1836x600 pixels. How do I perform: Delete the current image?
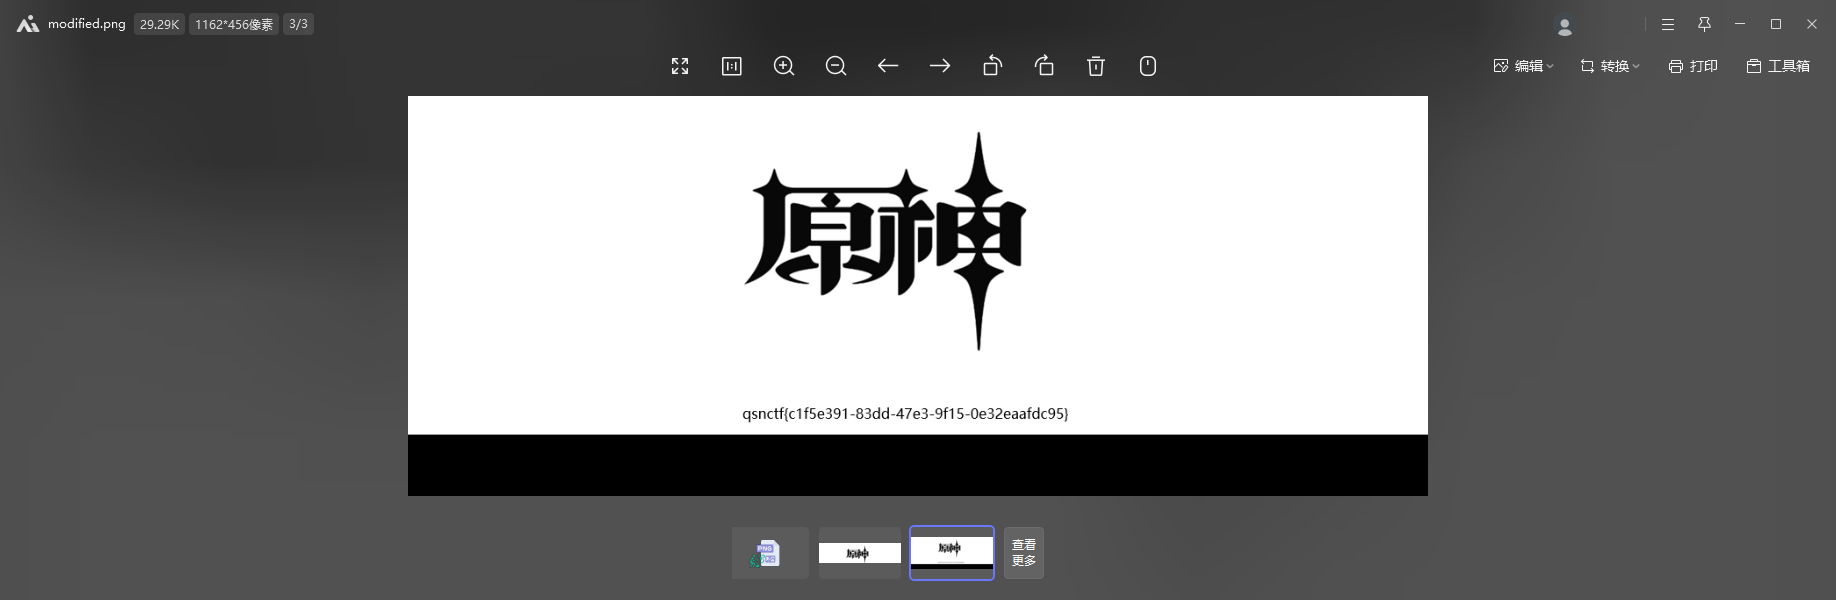[x=1096, y=66]
